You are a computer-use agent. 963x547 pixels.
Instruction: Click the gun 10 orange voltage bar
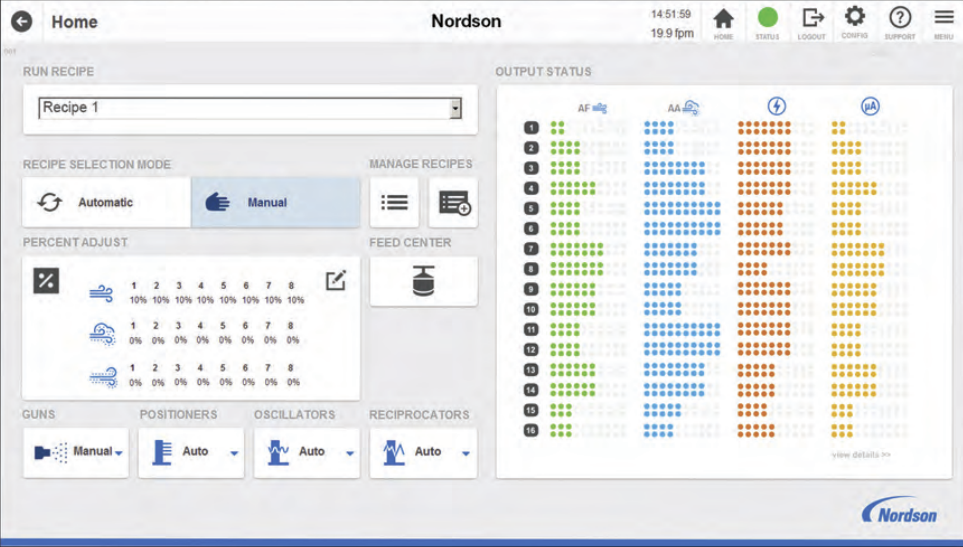(764, 309)
